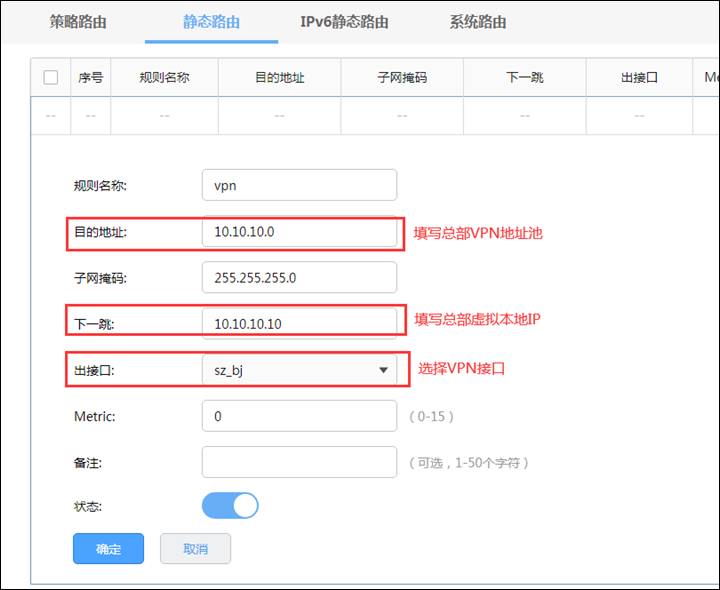720x590 pixels.
Task: Click the 子网掩码 field with 255.255.255.0
Action: click(299, 277)
